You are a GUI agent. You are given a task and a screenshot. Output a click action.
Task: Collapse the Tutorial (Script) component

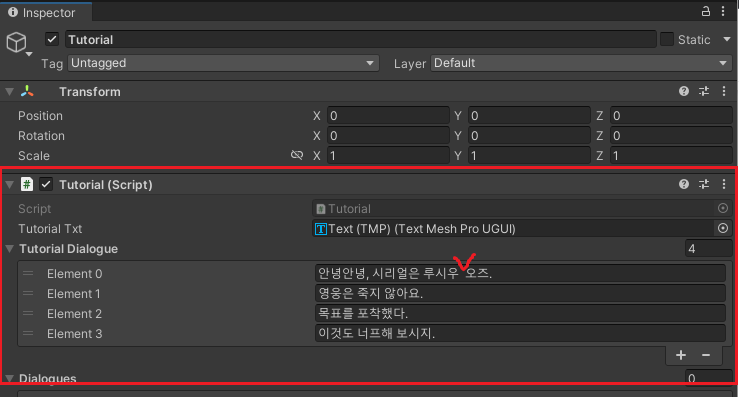(9, 185)
